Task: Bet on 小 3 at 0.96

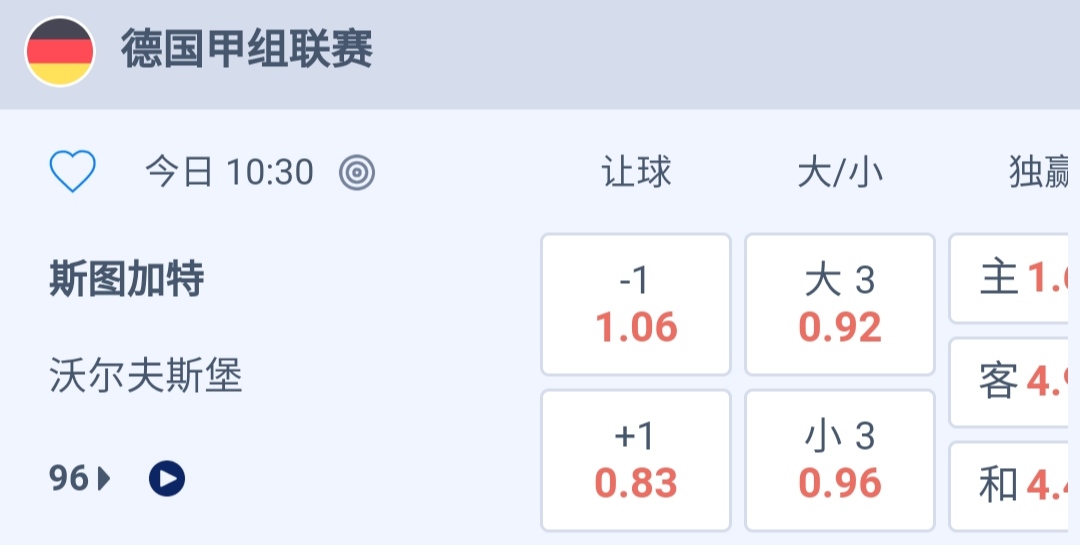Action: (840, 460)
